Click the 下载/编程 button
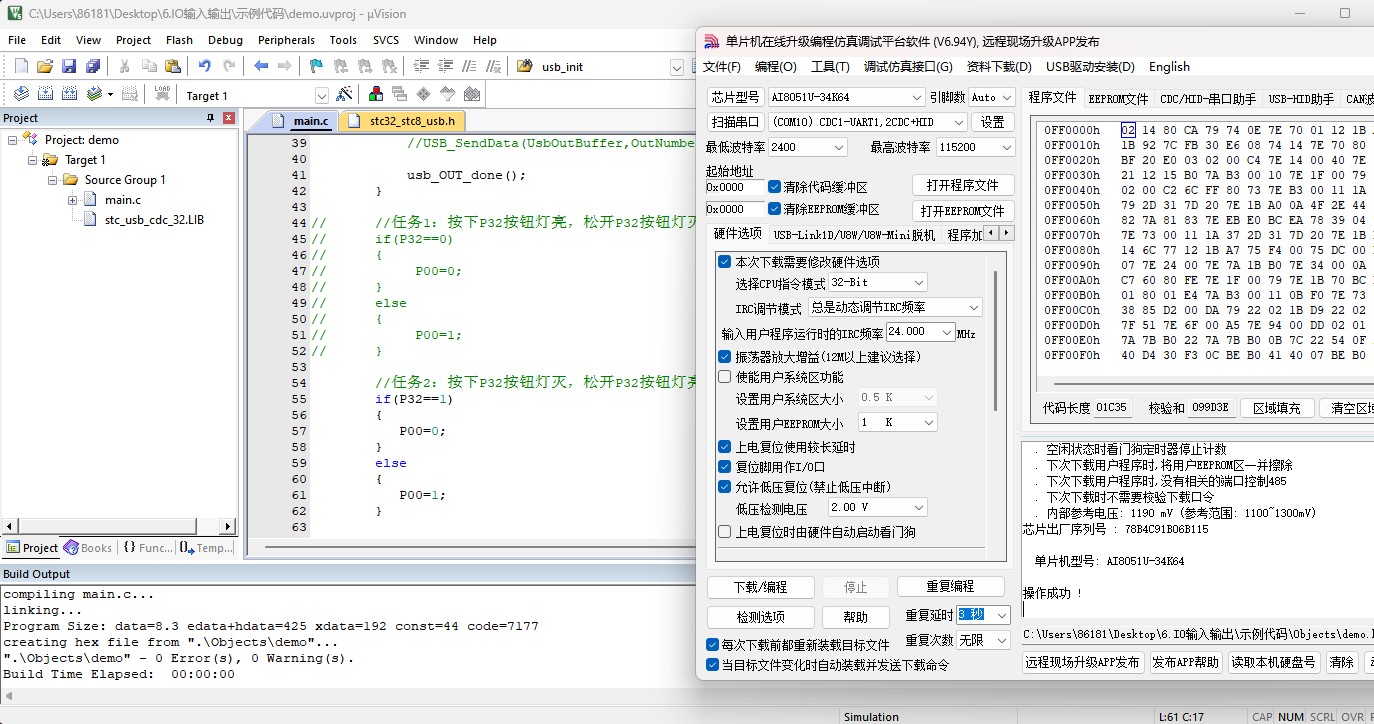Viewport: 1374px width, 724px height. tap(760, 587)
